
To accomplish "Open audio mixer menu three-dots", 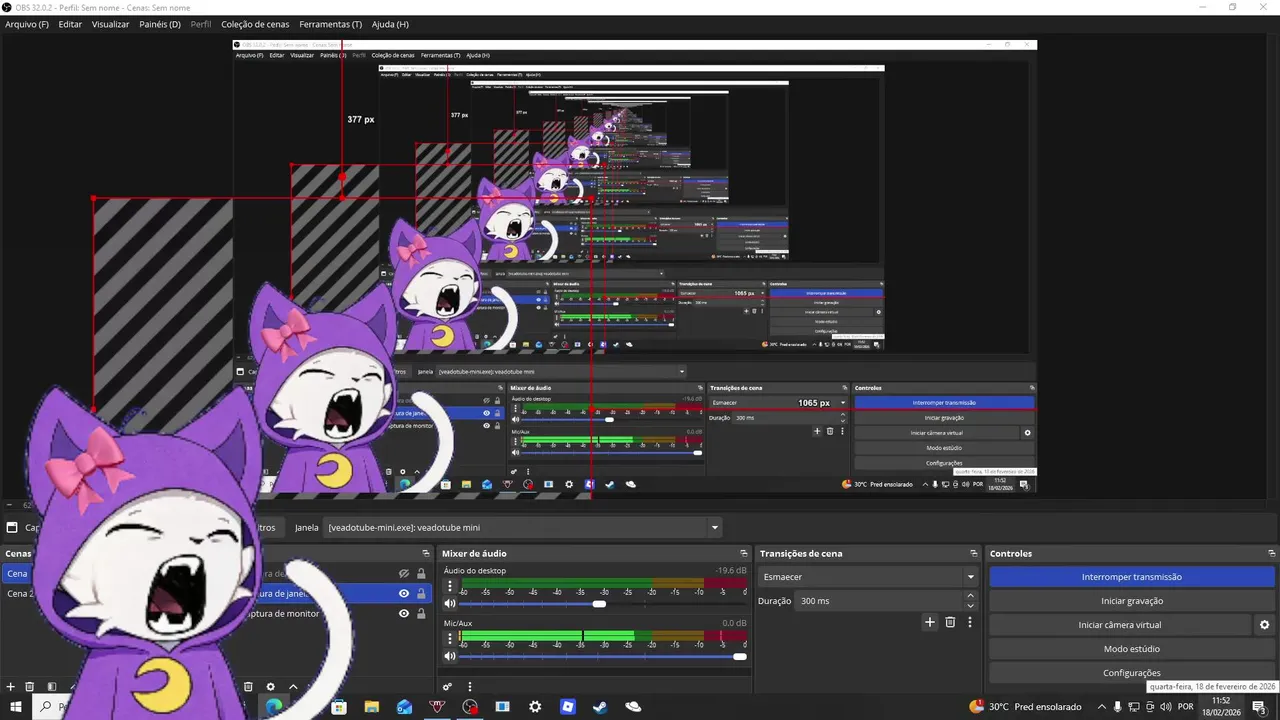I will click(x=469, y=687).
